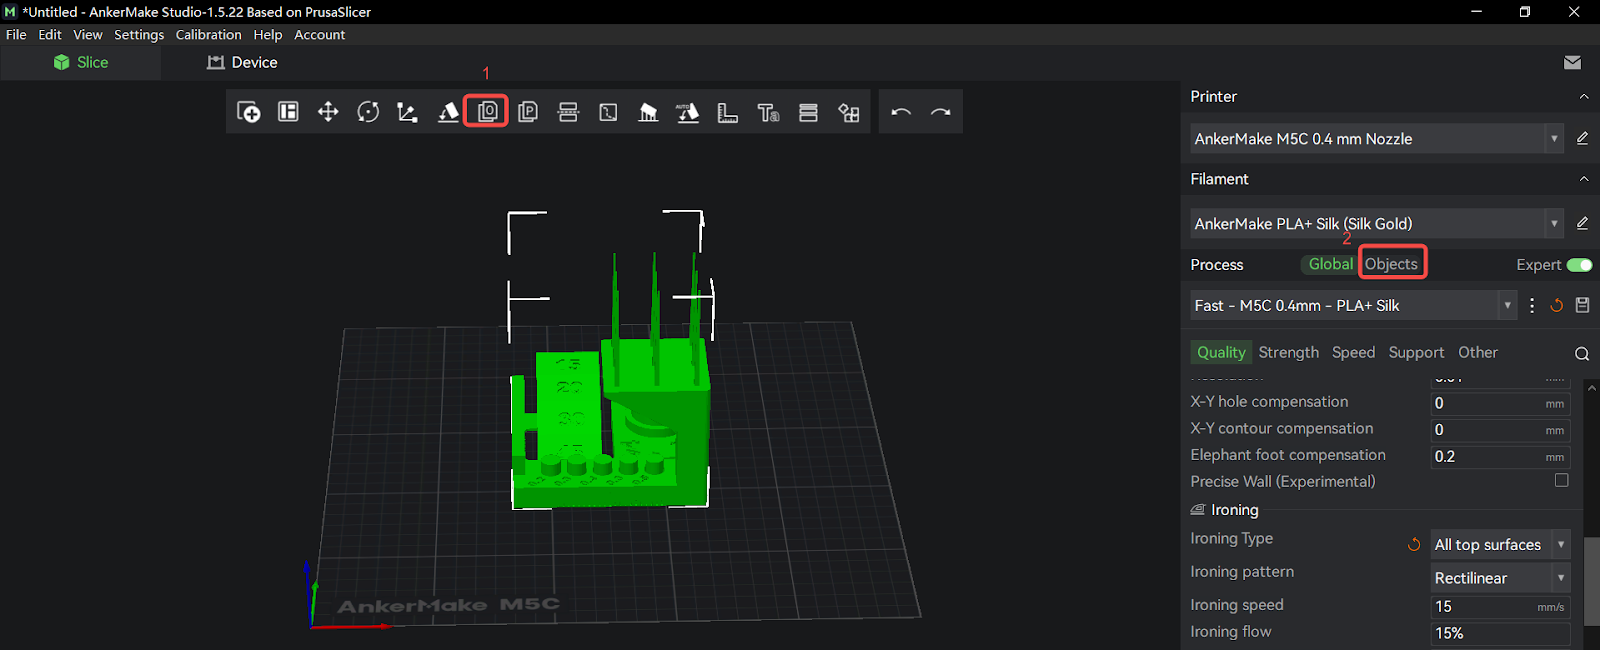Open the Calibration menu
The height and width of the screenshot is (650, 1600).
tap(208, 34)
